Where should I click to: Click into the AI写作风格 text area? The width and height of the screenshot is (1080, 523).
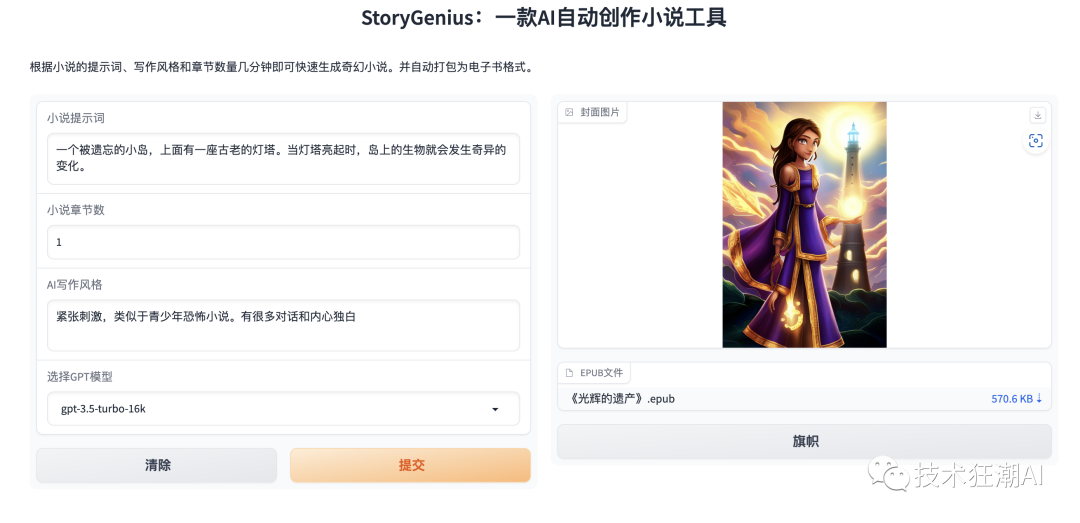click(x=283, y=325)
